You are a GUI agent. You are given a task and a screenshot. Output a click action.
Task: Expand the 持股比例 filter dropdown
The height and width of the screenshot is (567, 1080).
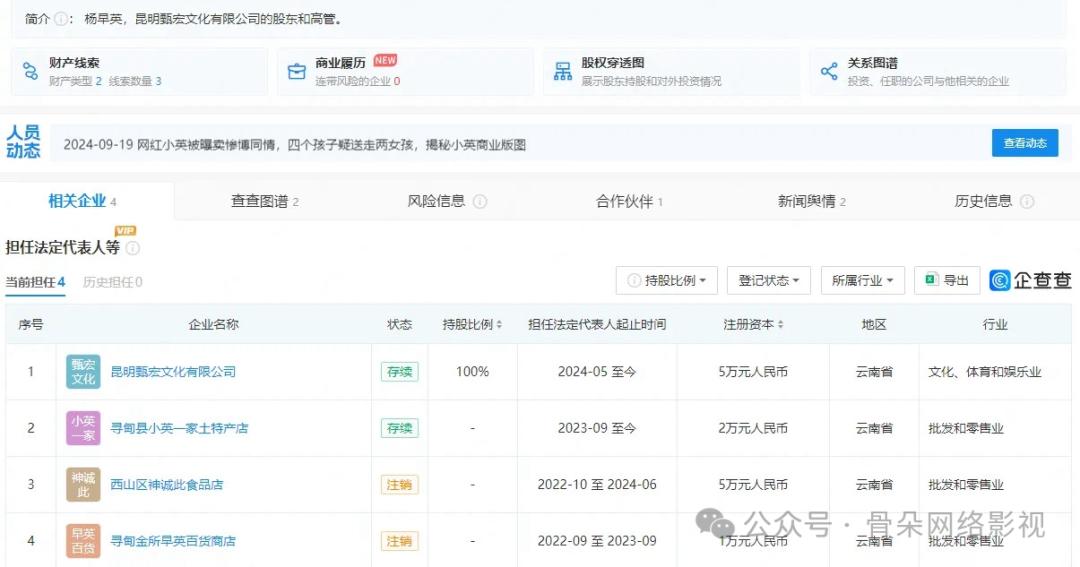[x=667, y=281]
